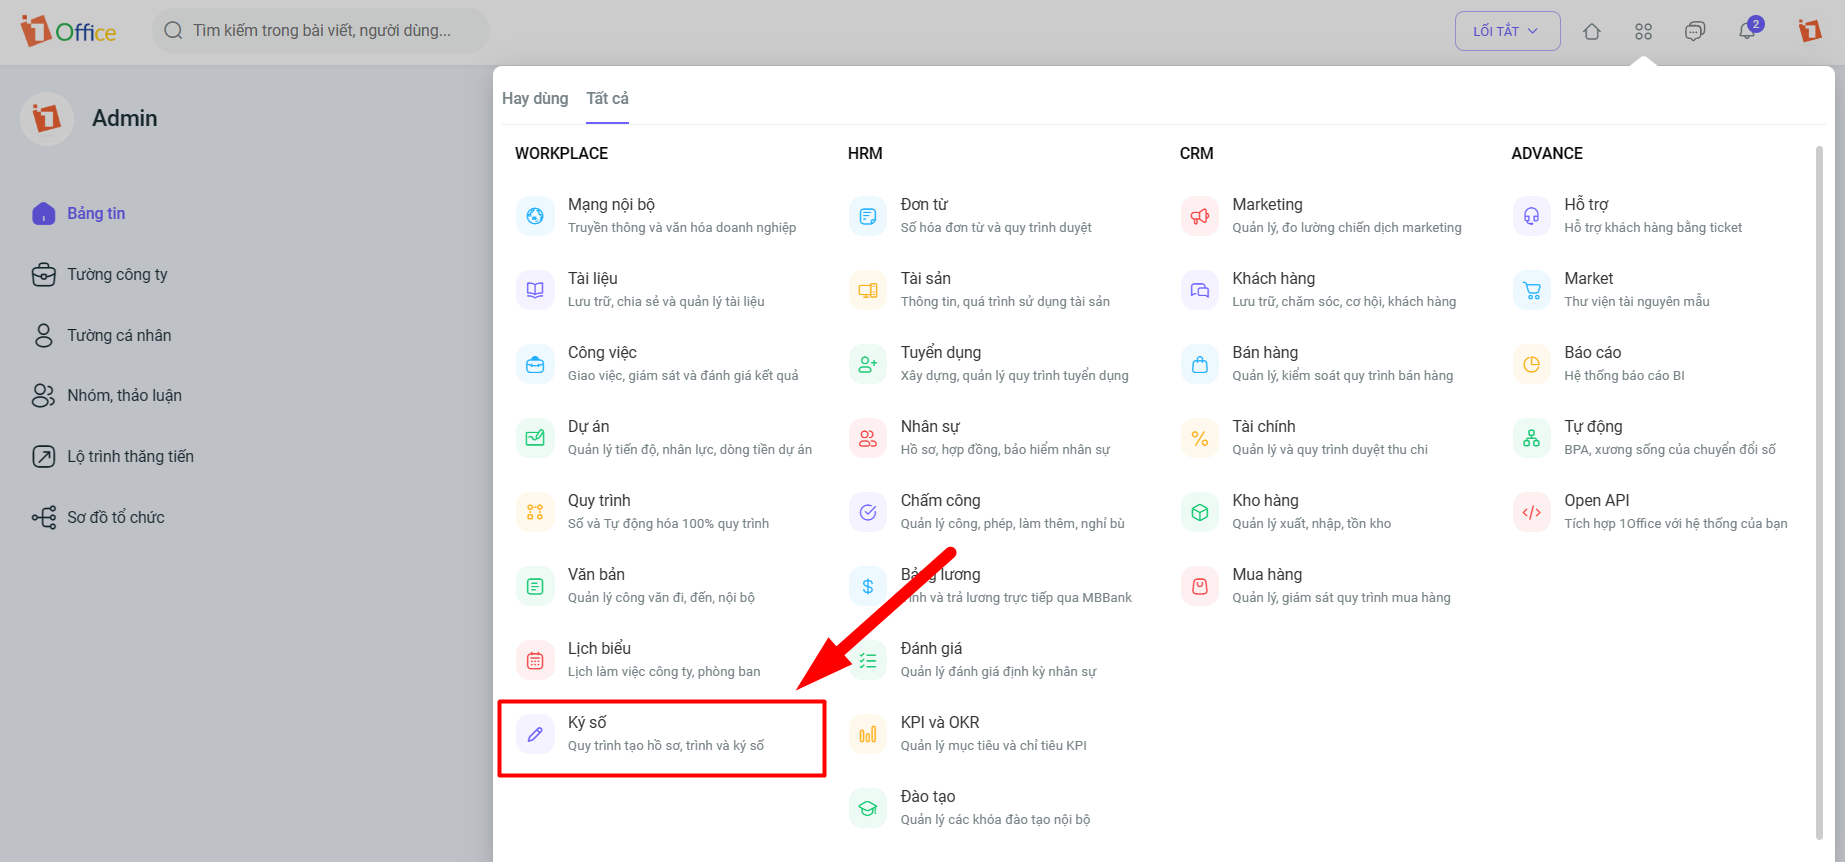Click the notification bell icon
Image resolution: width=1845 pixels, height=862 pixels.
1747,31
